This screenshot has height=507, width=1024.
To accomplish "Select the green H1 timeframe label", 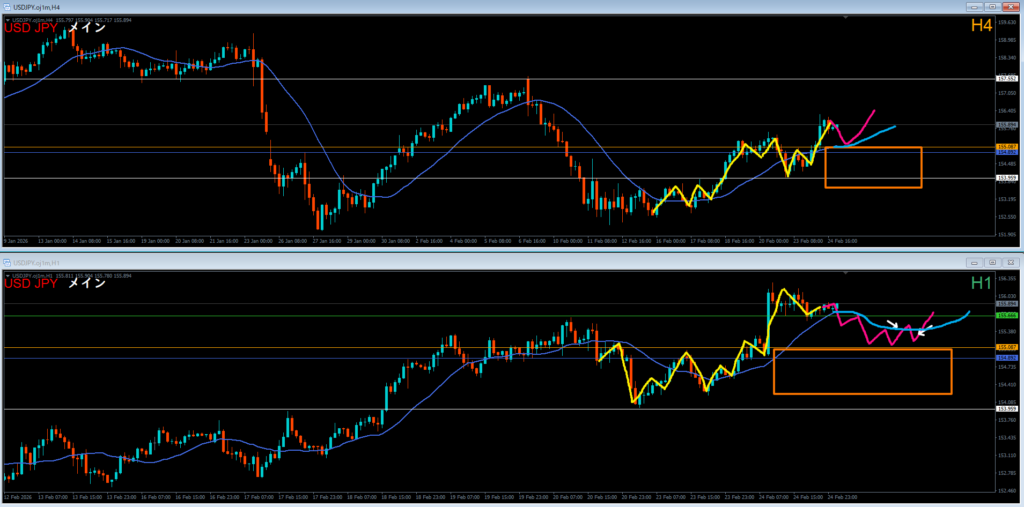I will pos(981,283).
